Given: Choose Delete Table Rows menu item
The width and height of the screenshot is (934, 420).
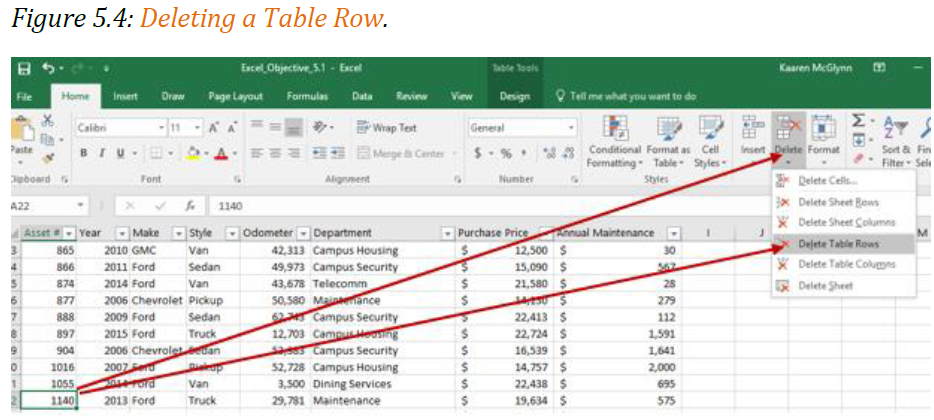Looking at the screenshot, I should pos(843,244).
